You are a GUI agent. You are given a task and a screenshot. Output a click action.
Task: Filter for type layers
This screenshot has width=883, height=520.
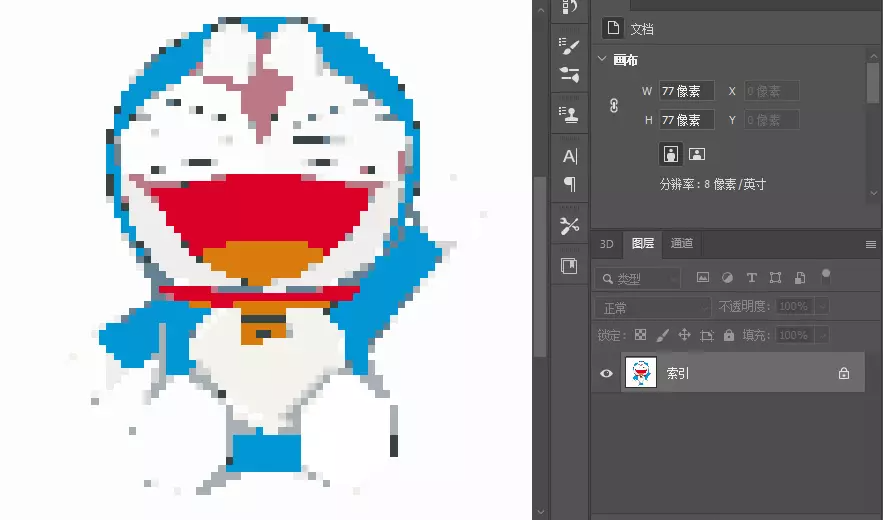[x=751, y=277]
